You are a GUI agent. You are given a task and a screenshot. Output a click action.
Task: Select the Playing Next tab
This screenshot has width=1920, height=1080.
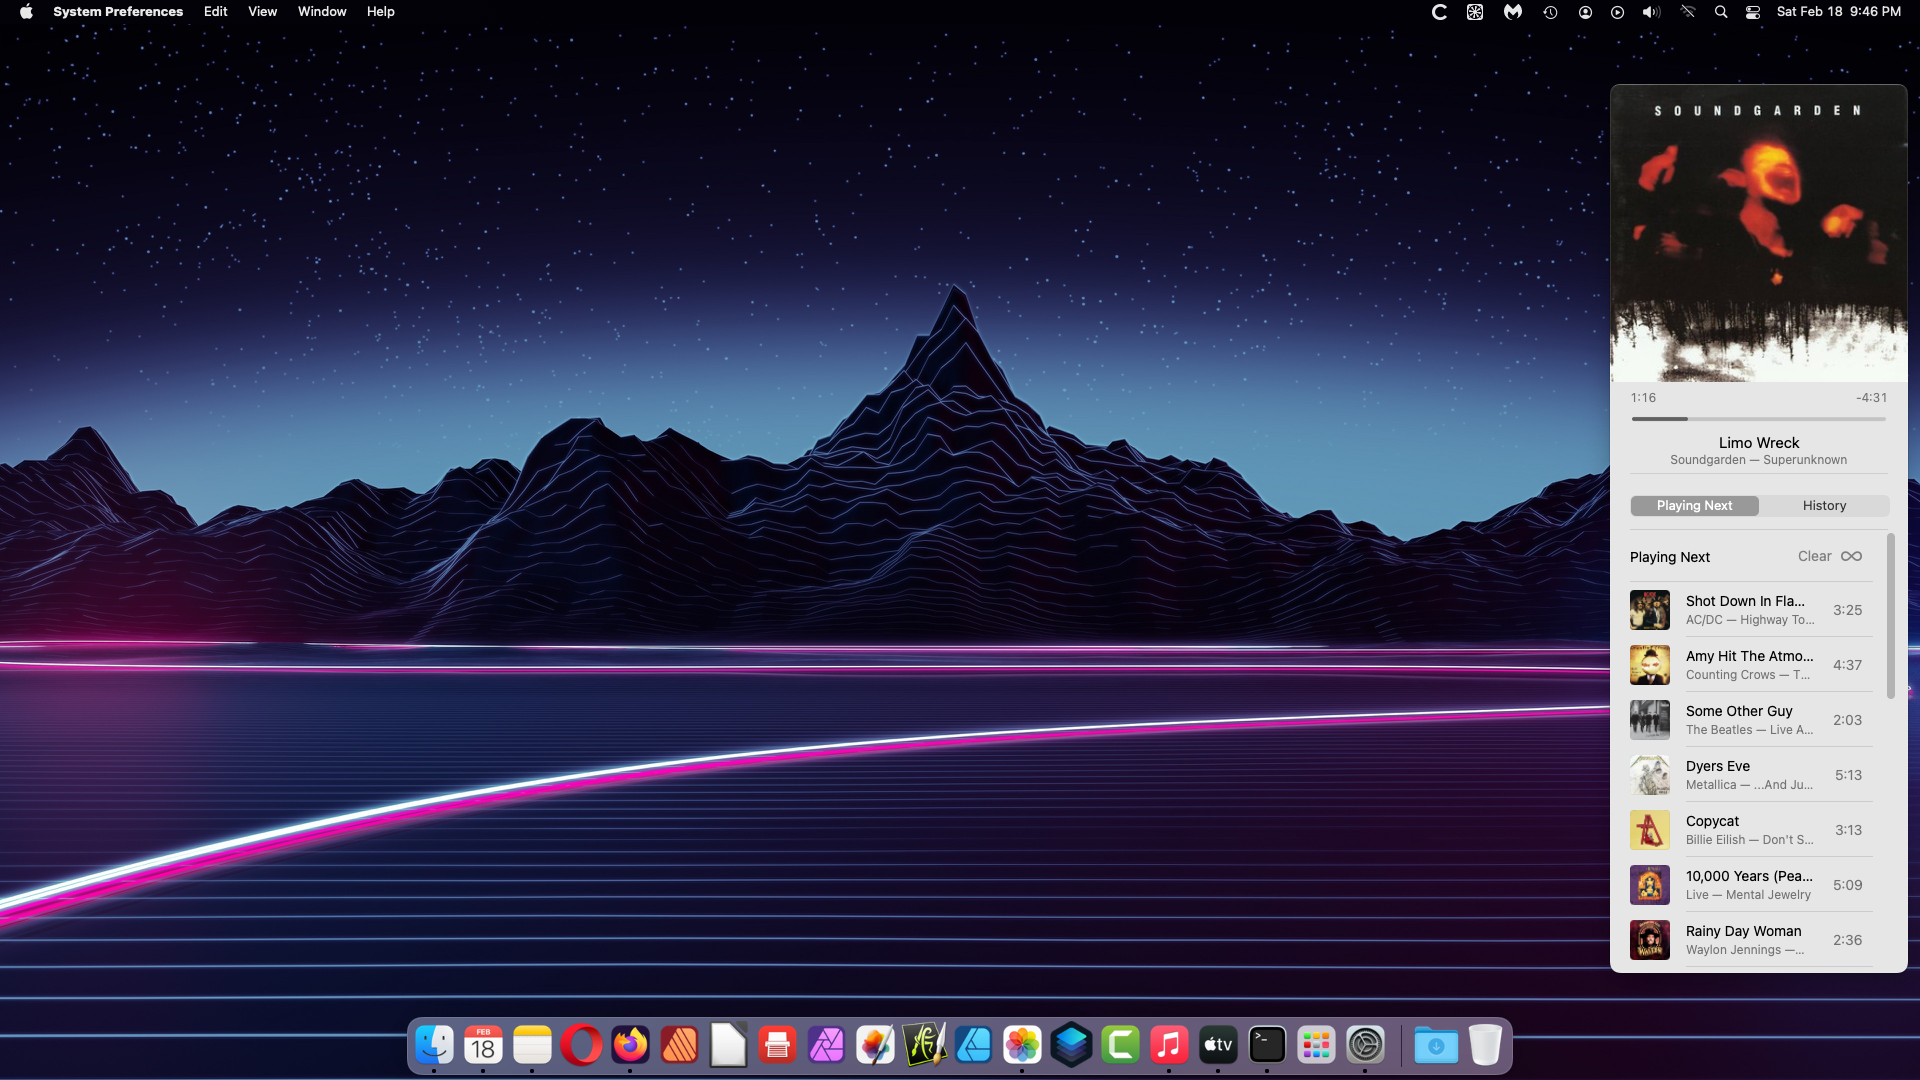[x=1694, y=506]
